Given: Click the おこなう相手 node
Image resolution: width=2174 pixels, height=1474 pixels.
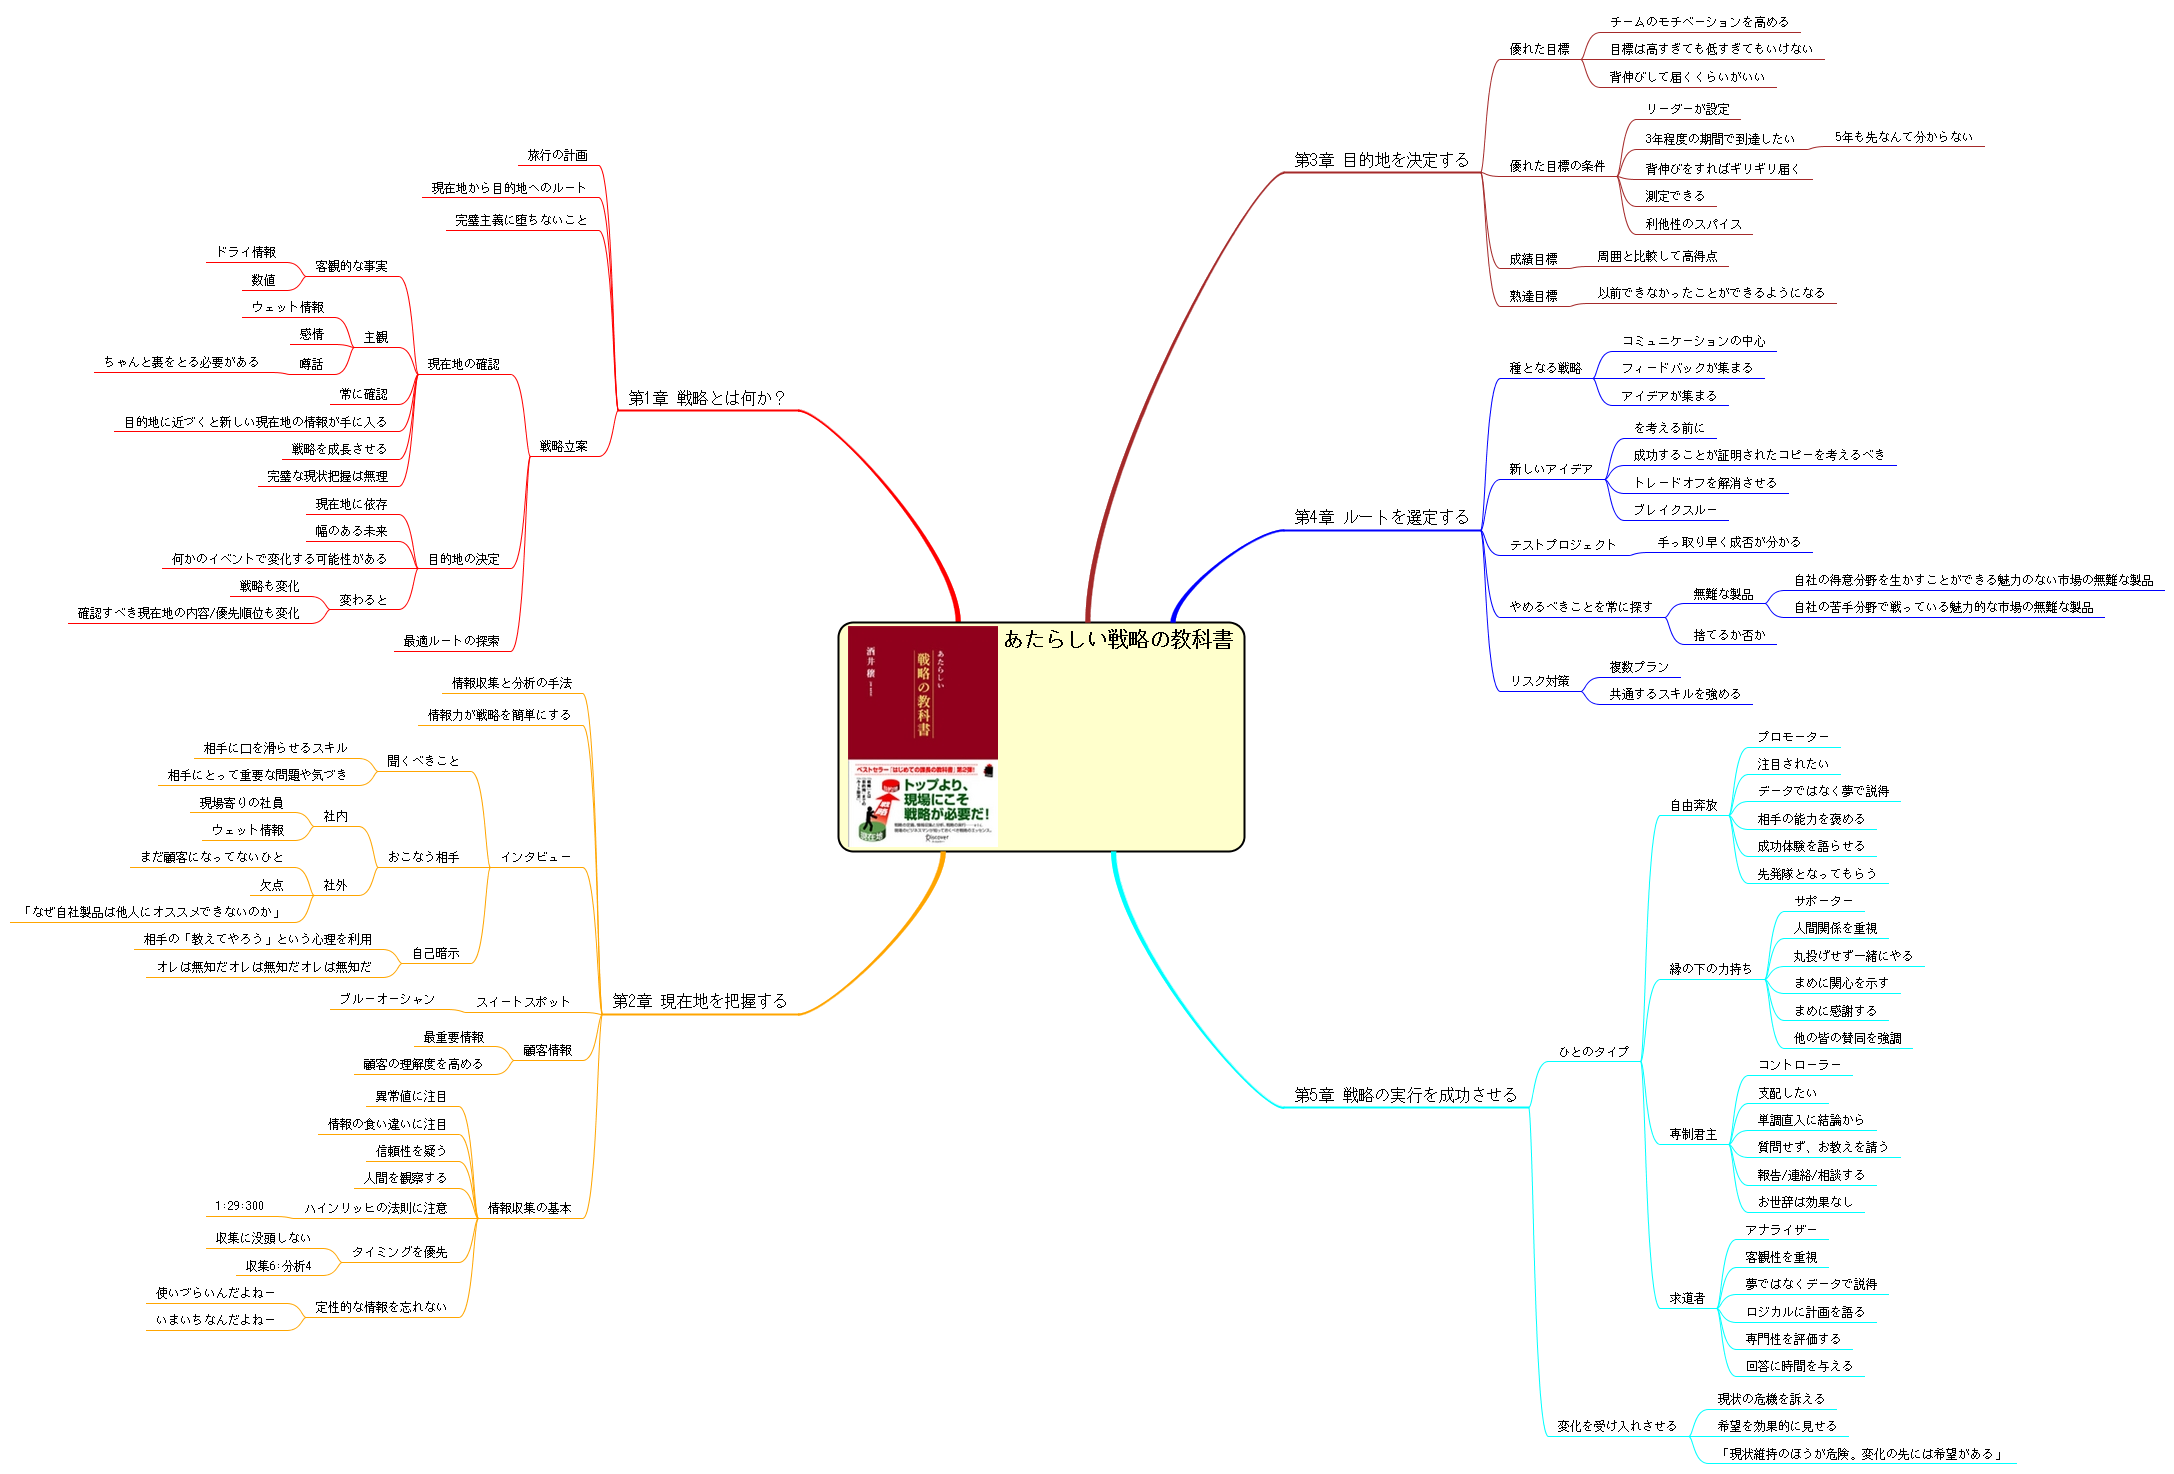Looking at the screenshot, I should (x=423, y=857).
